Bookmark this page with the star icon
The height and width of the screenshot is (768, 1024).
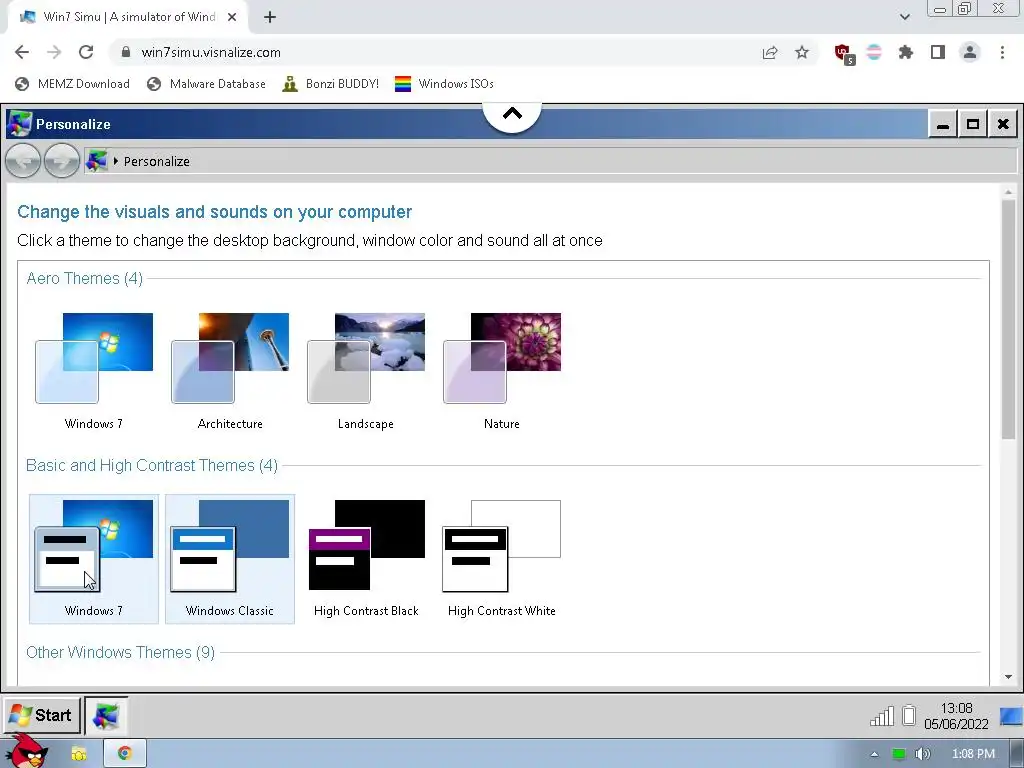(x=802, y=52)
